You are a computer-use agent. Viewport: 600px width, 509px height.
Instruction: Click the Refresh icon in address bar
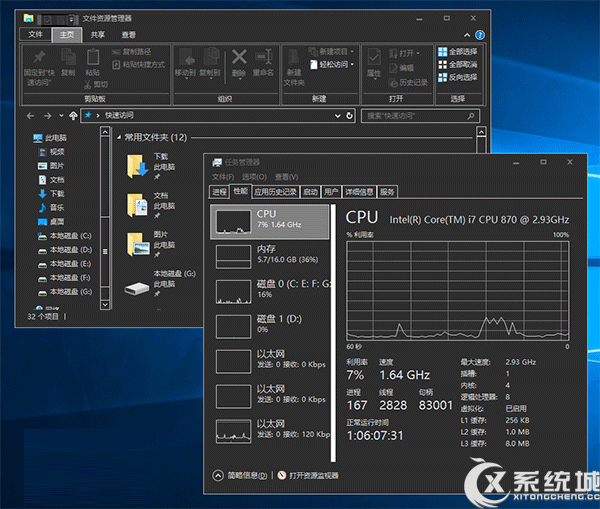click(349, 116)
